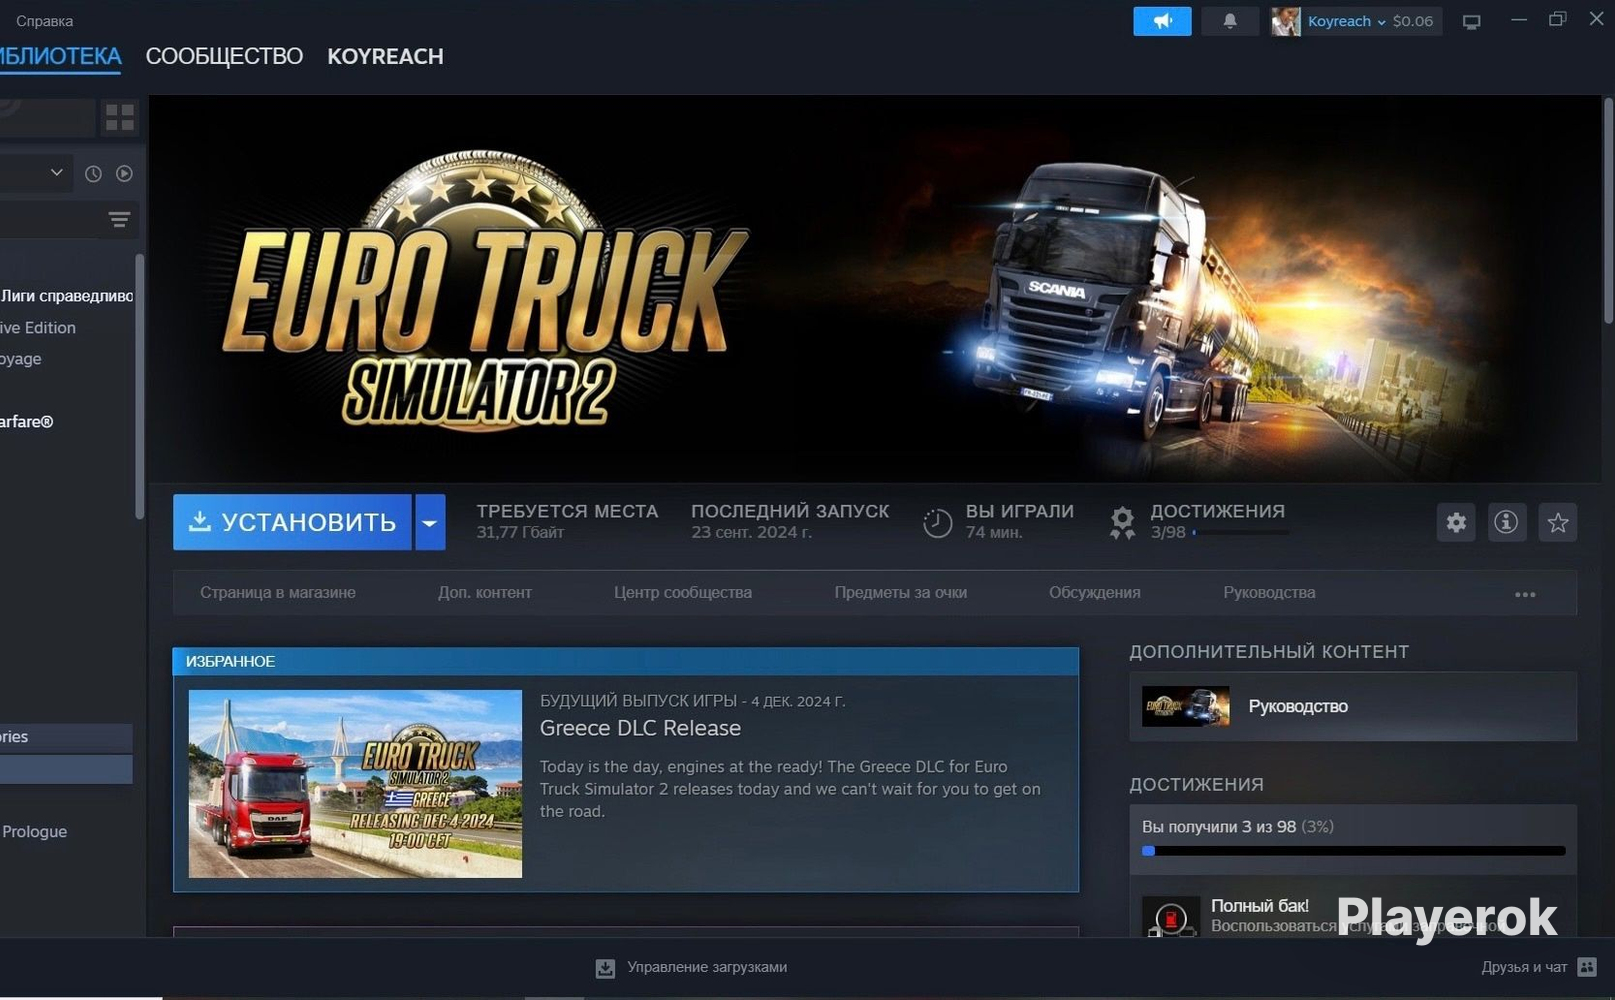Open more links ellipsis menu

[x=1524, y=594]
